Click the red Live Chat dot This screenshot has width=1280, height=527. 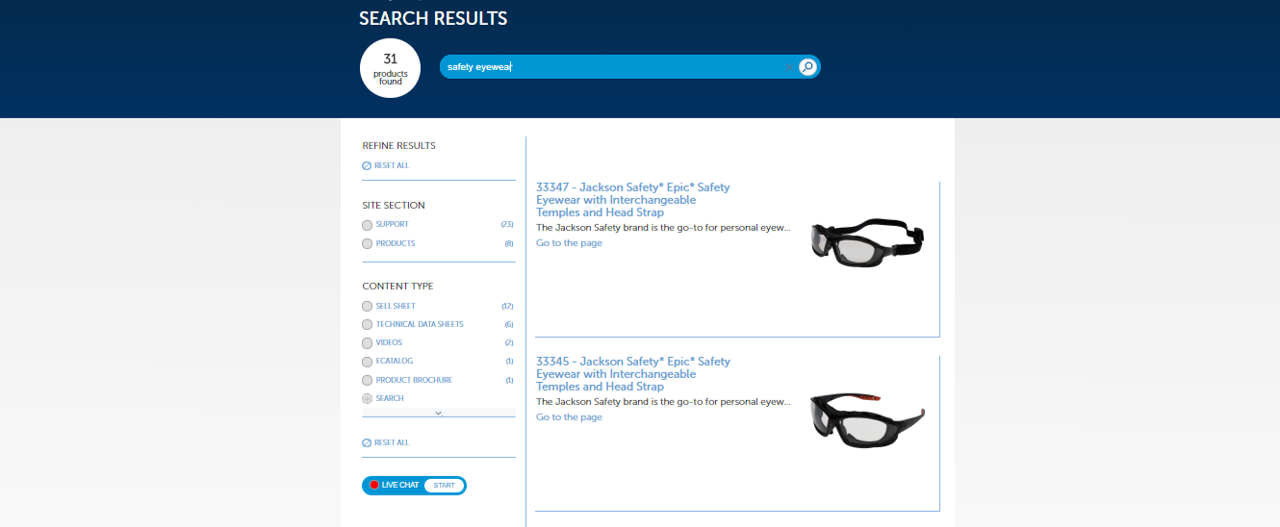pyautogui.click(x=375, y=485)
